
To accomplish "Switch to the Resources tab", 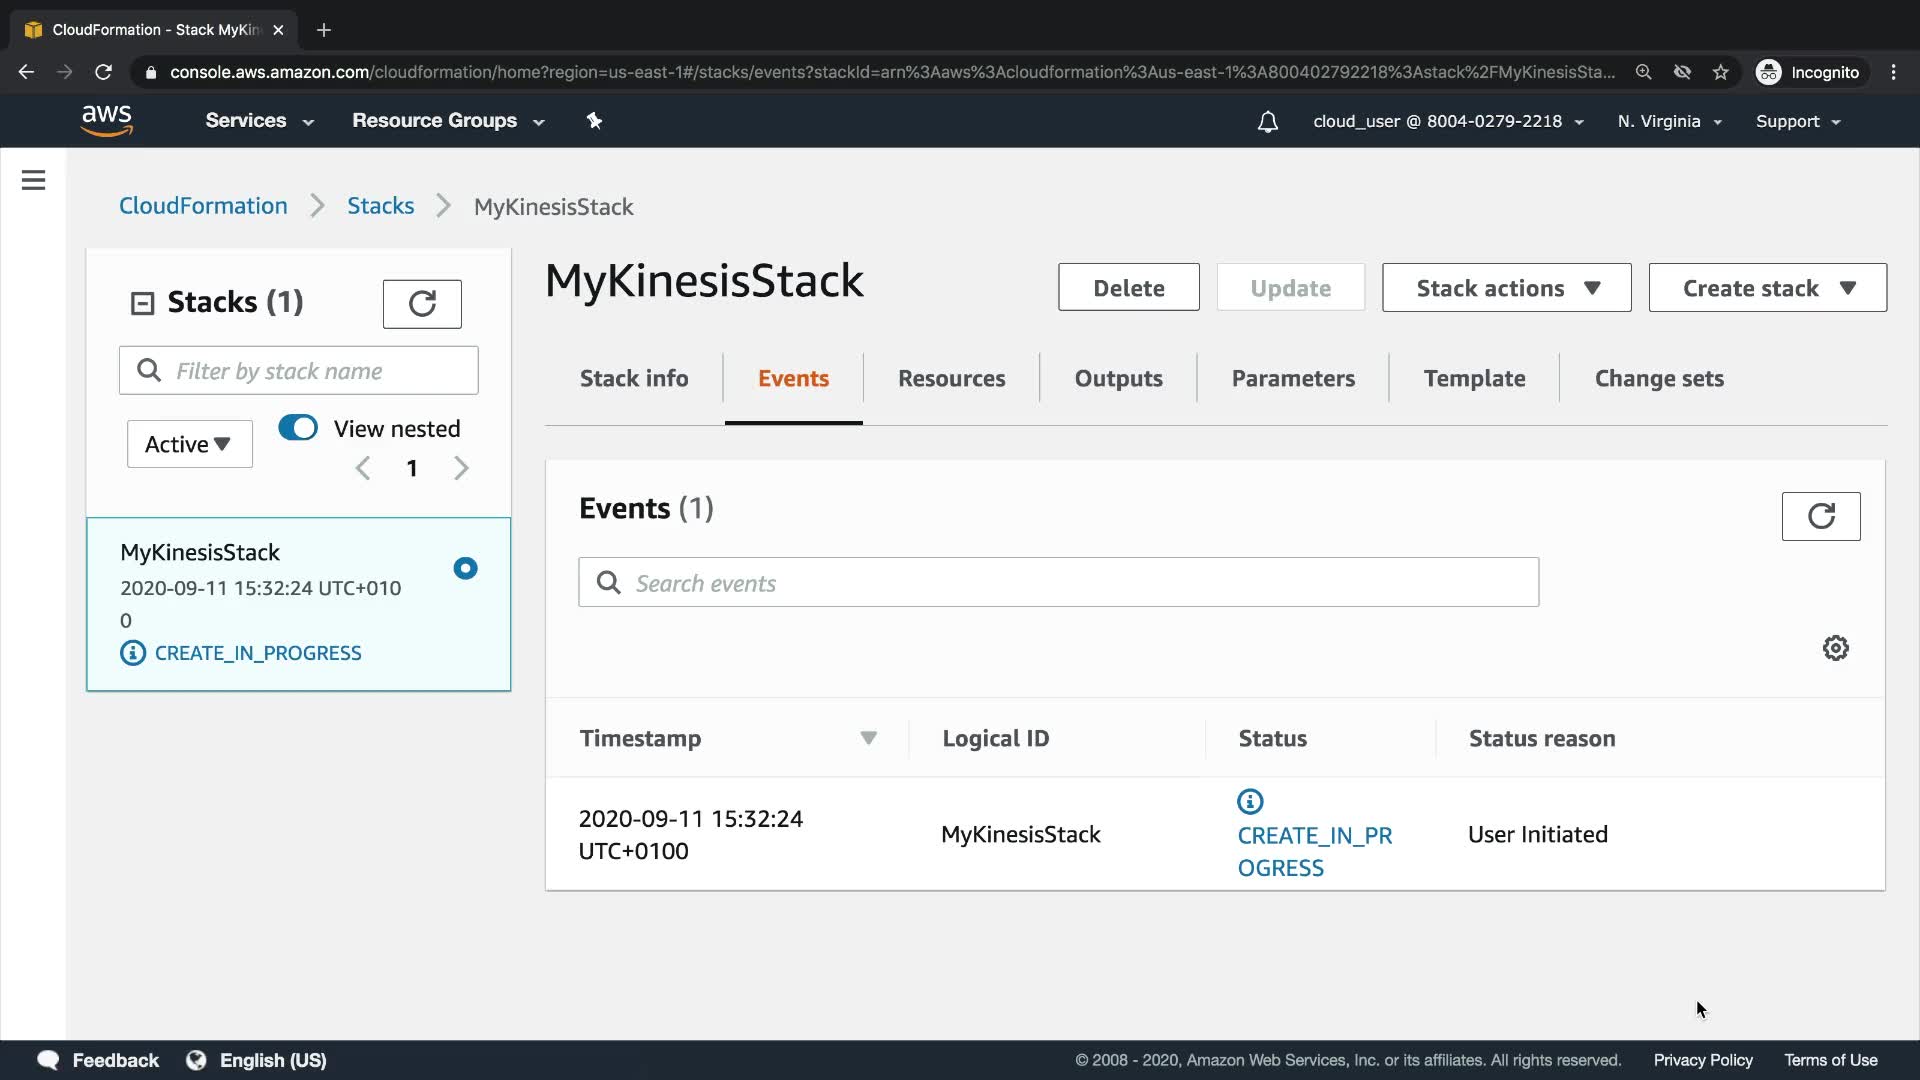I will [x=951, y=379].
